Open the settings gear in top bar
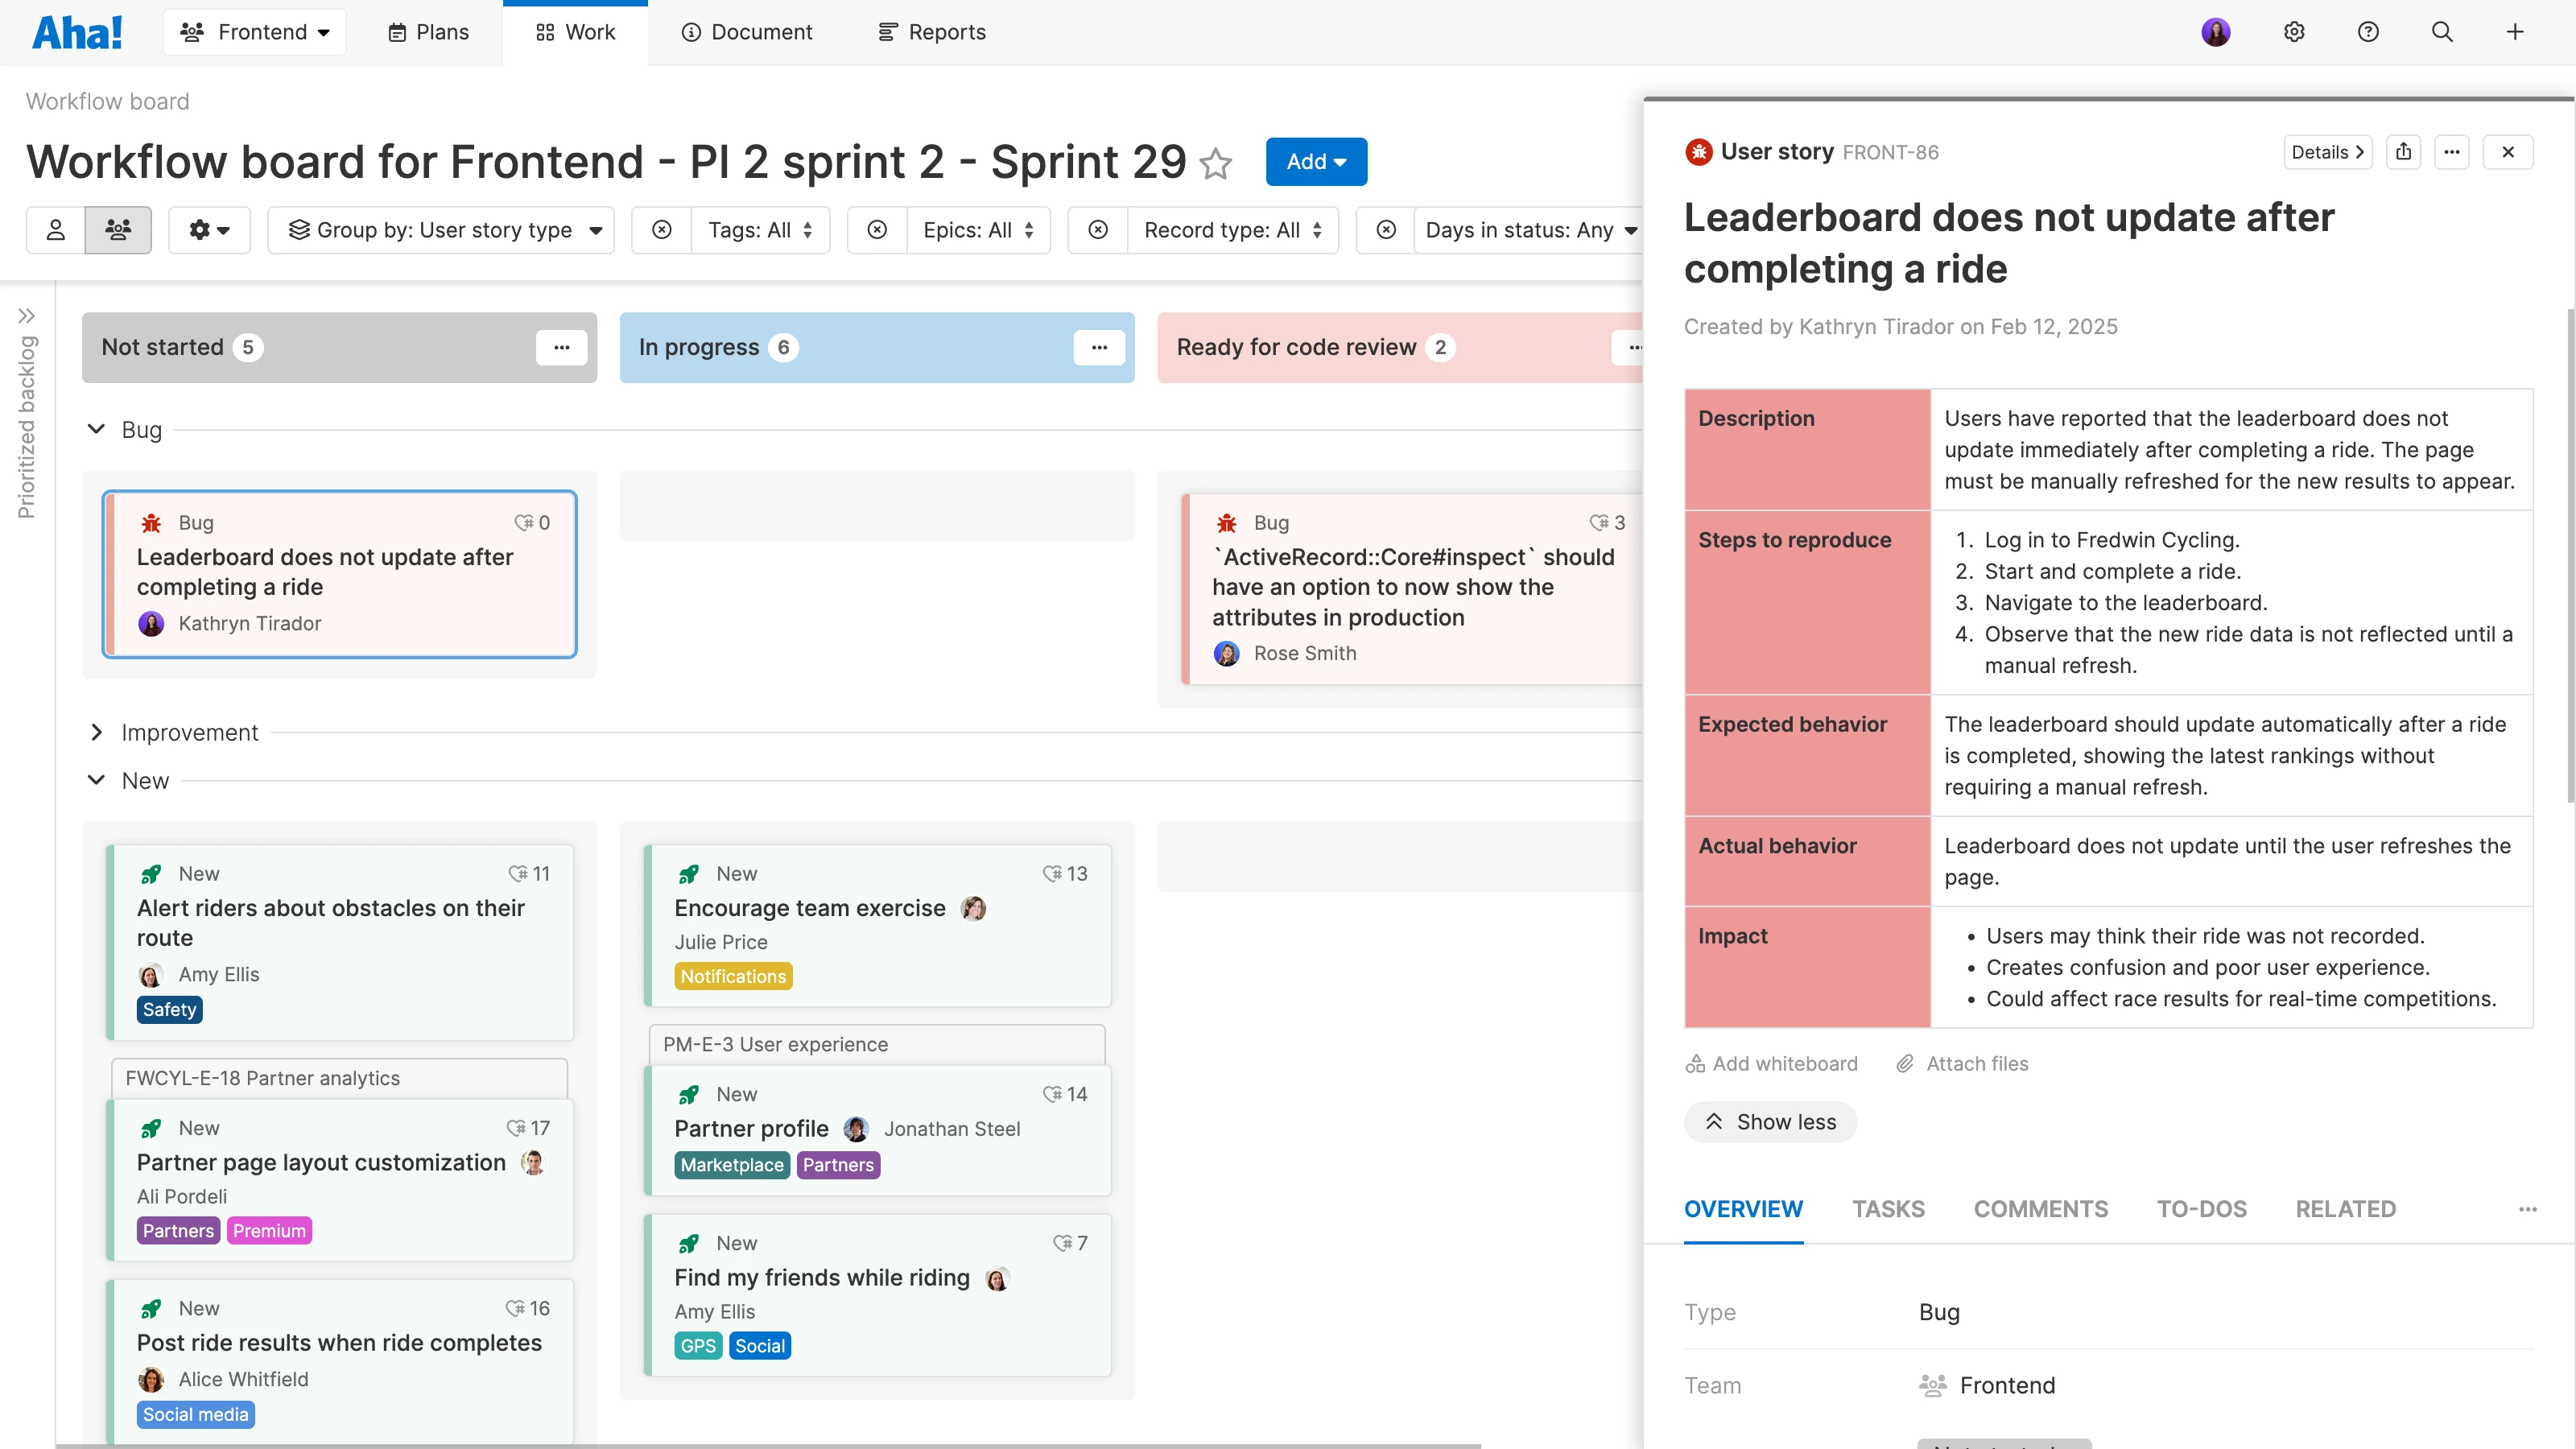Screen dimensions: 2576x1449 [x=2294, y=32]
